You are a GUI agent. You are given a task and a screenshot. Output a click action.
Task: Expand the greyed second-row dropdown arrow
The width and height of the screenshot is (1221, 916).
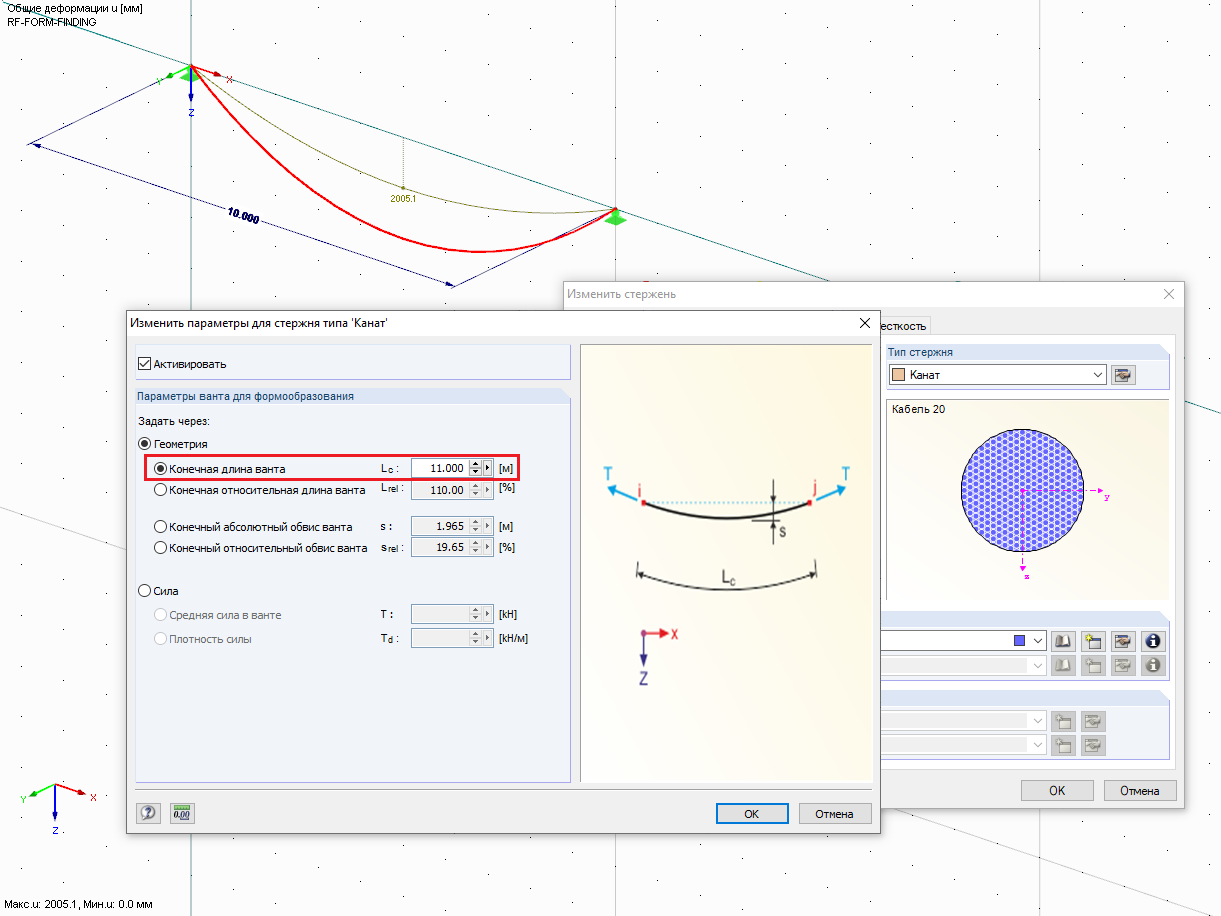(x=1038, y=665)
